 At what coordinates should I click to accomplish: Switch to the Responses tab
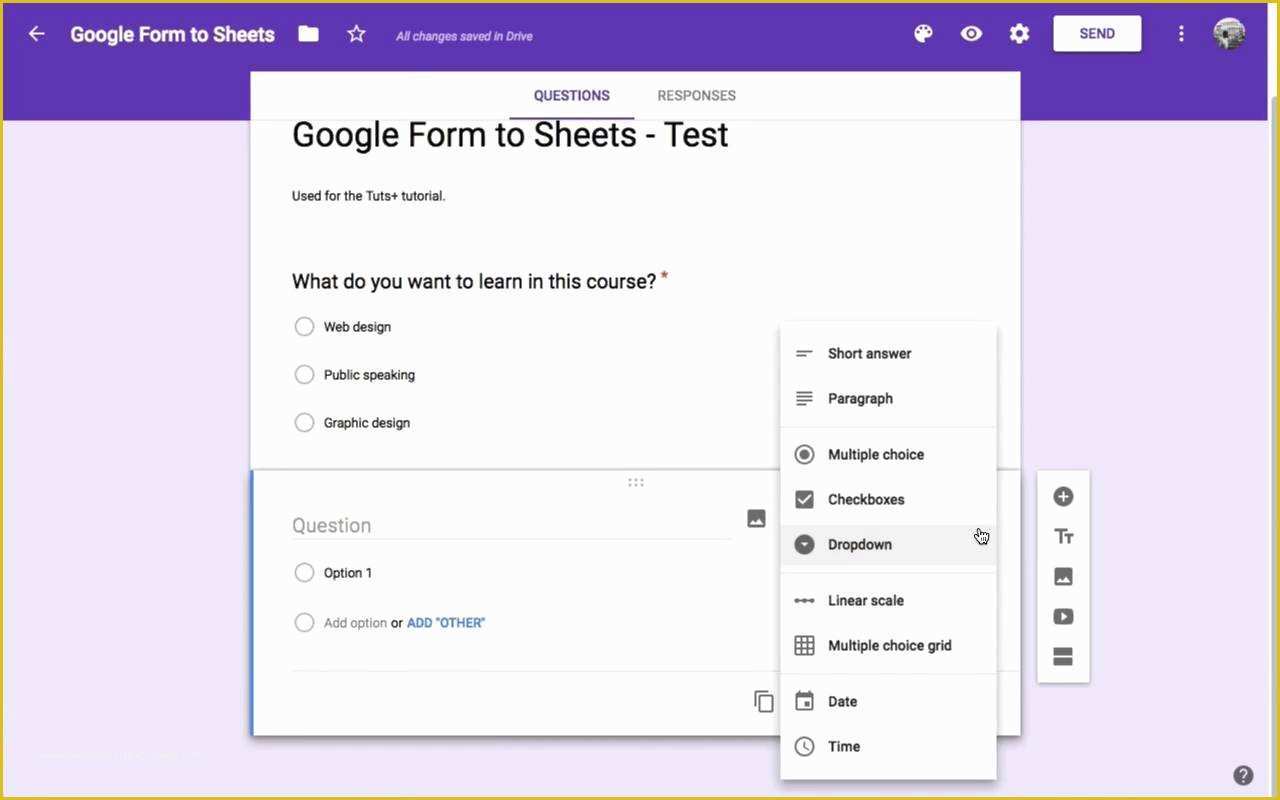click(x=696, y=96)
